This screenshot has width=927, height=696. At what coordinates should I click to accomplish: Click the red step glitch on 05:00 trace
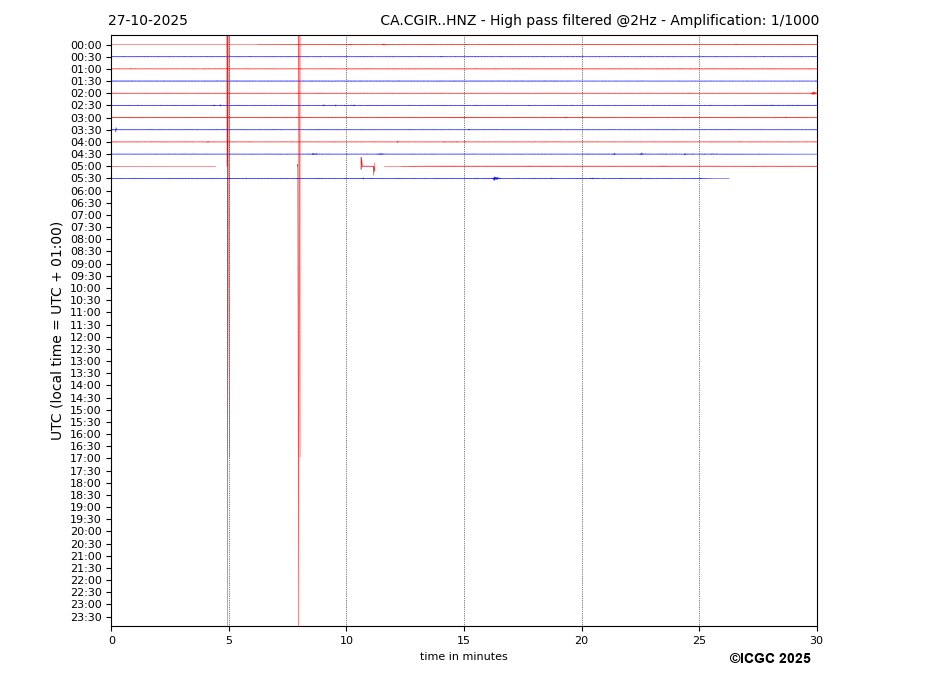tap(367, 166)
